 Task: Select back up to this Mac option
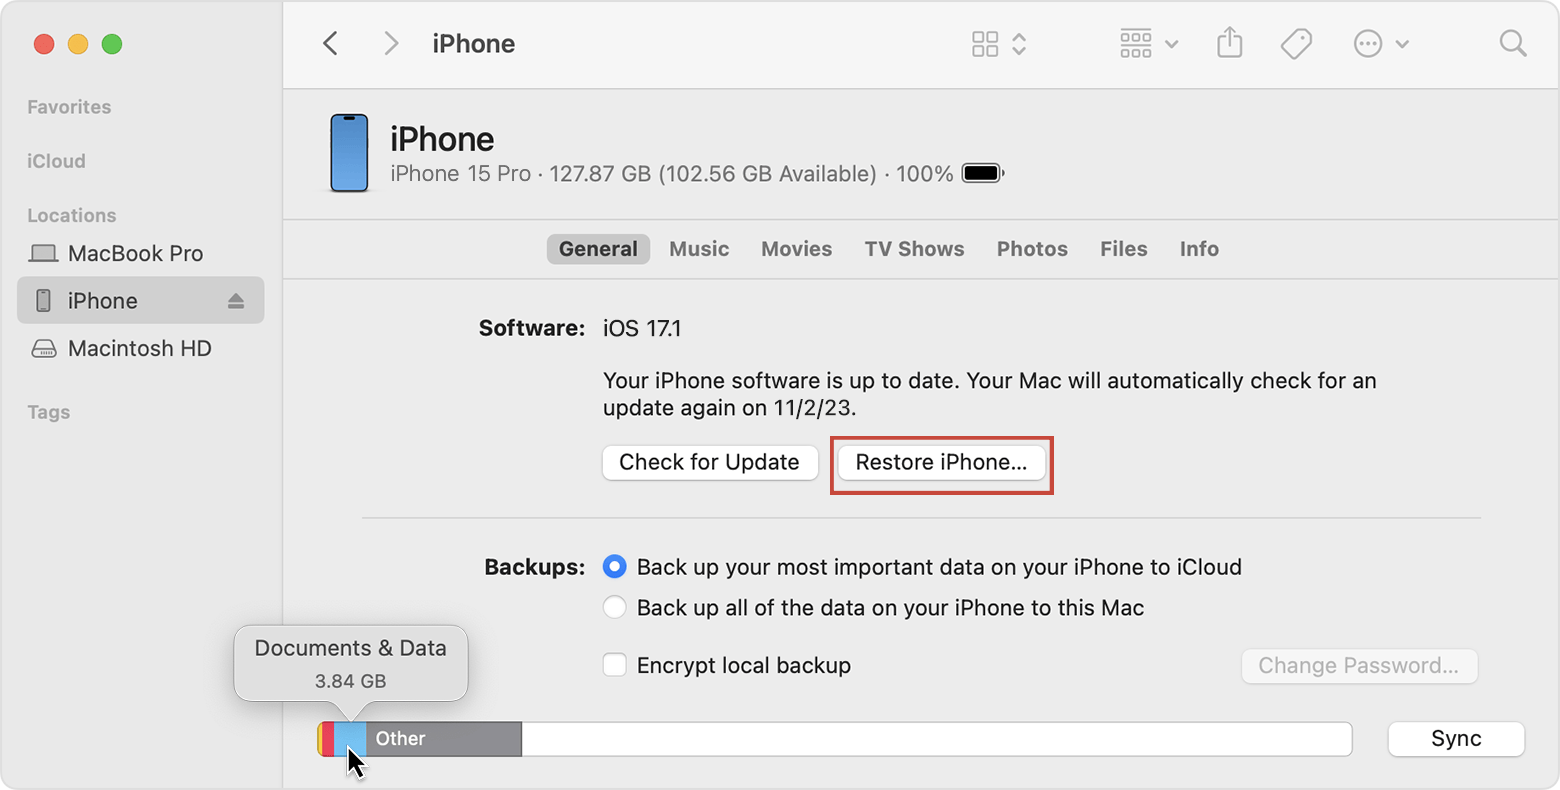[x=615, y=608]
